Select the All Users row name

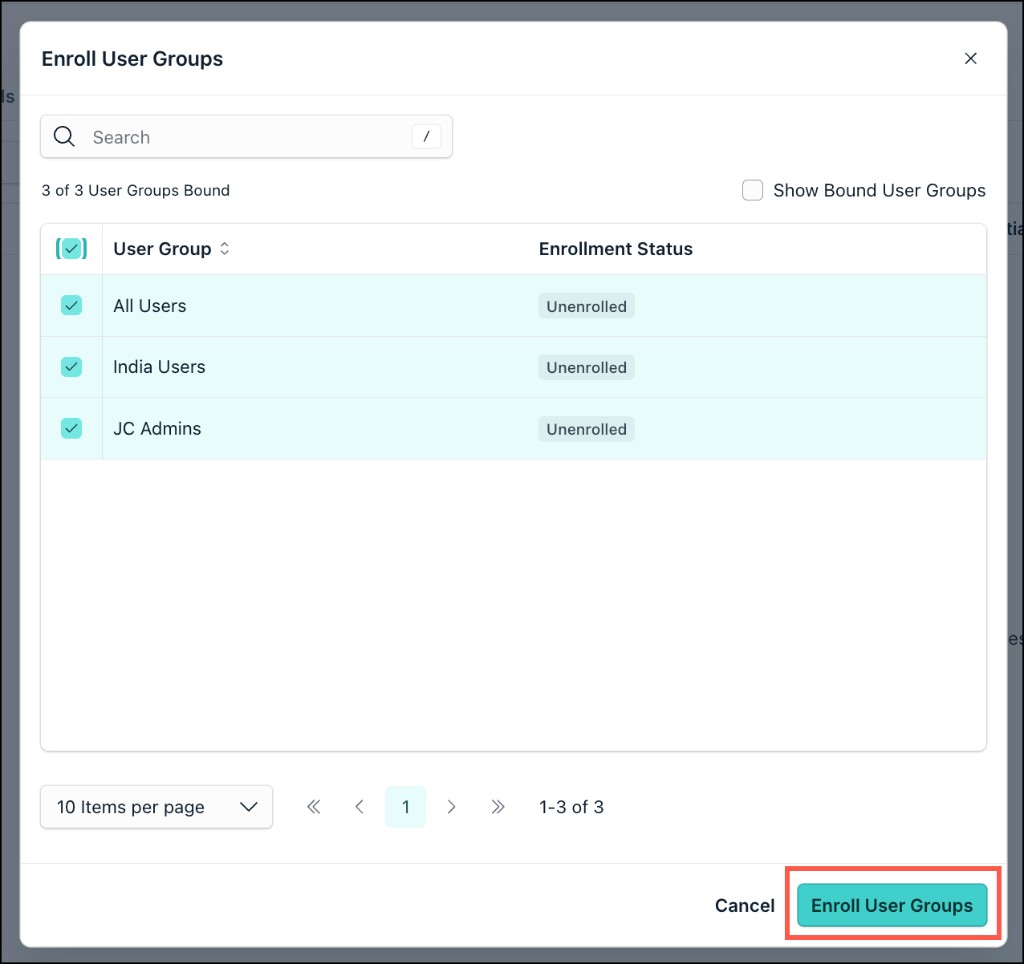coord(150,306)
